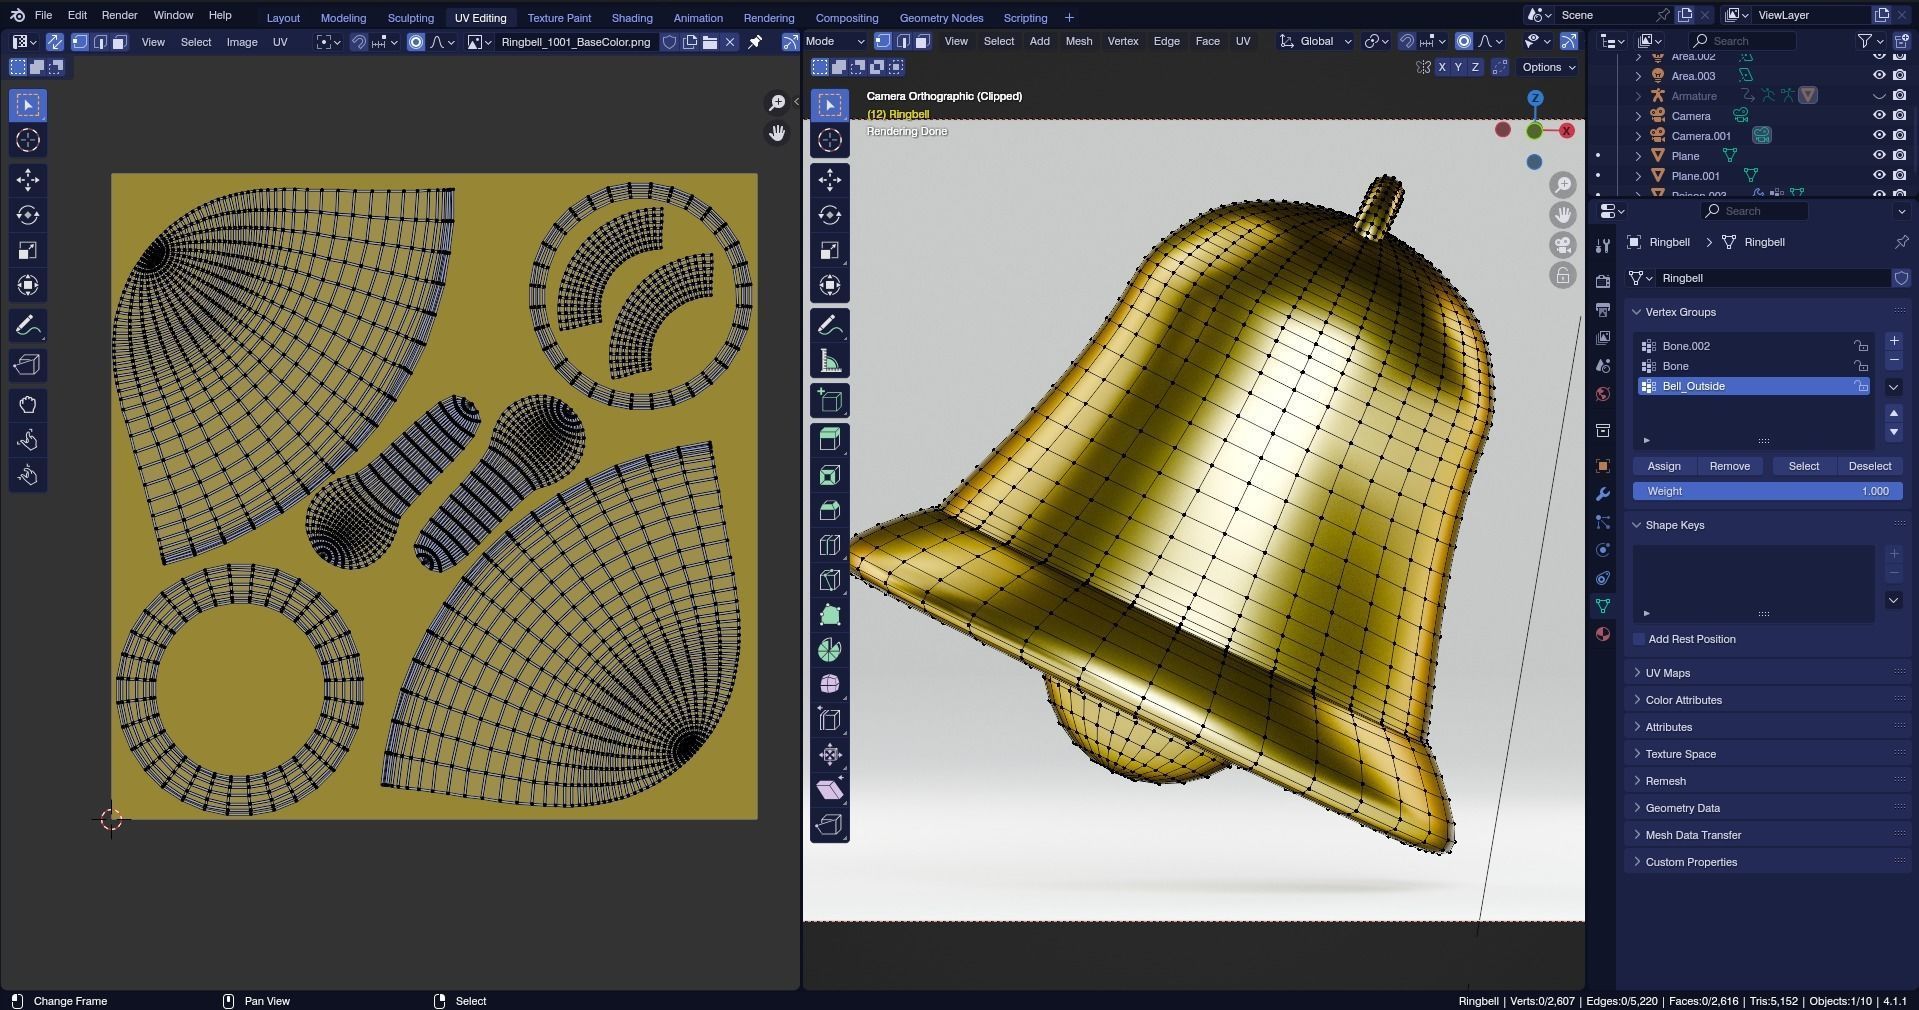The width and height of the screenshot is (1919, 1010).
Task: Click the outliner Search field
Action: (1743, 41)
